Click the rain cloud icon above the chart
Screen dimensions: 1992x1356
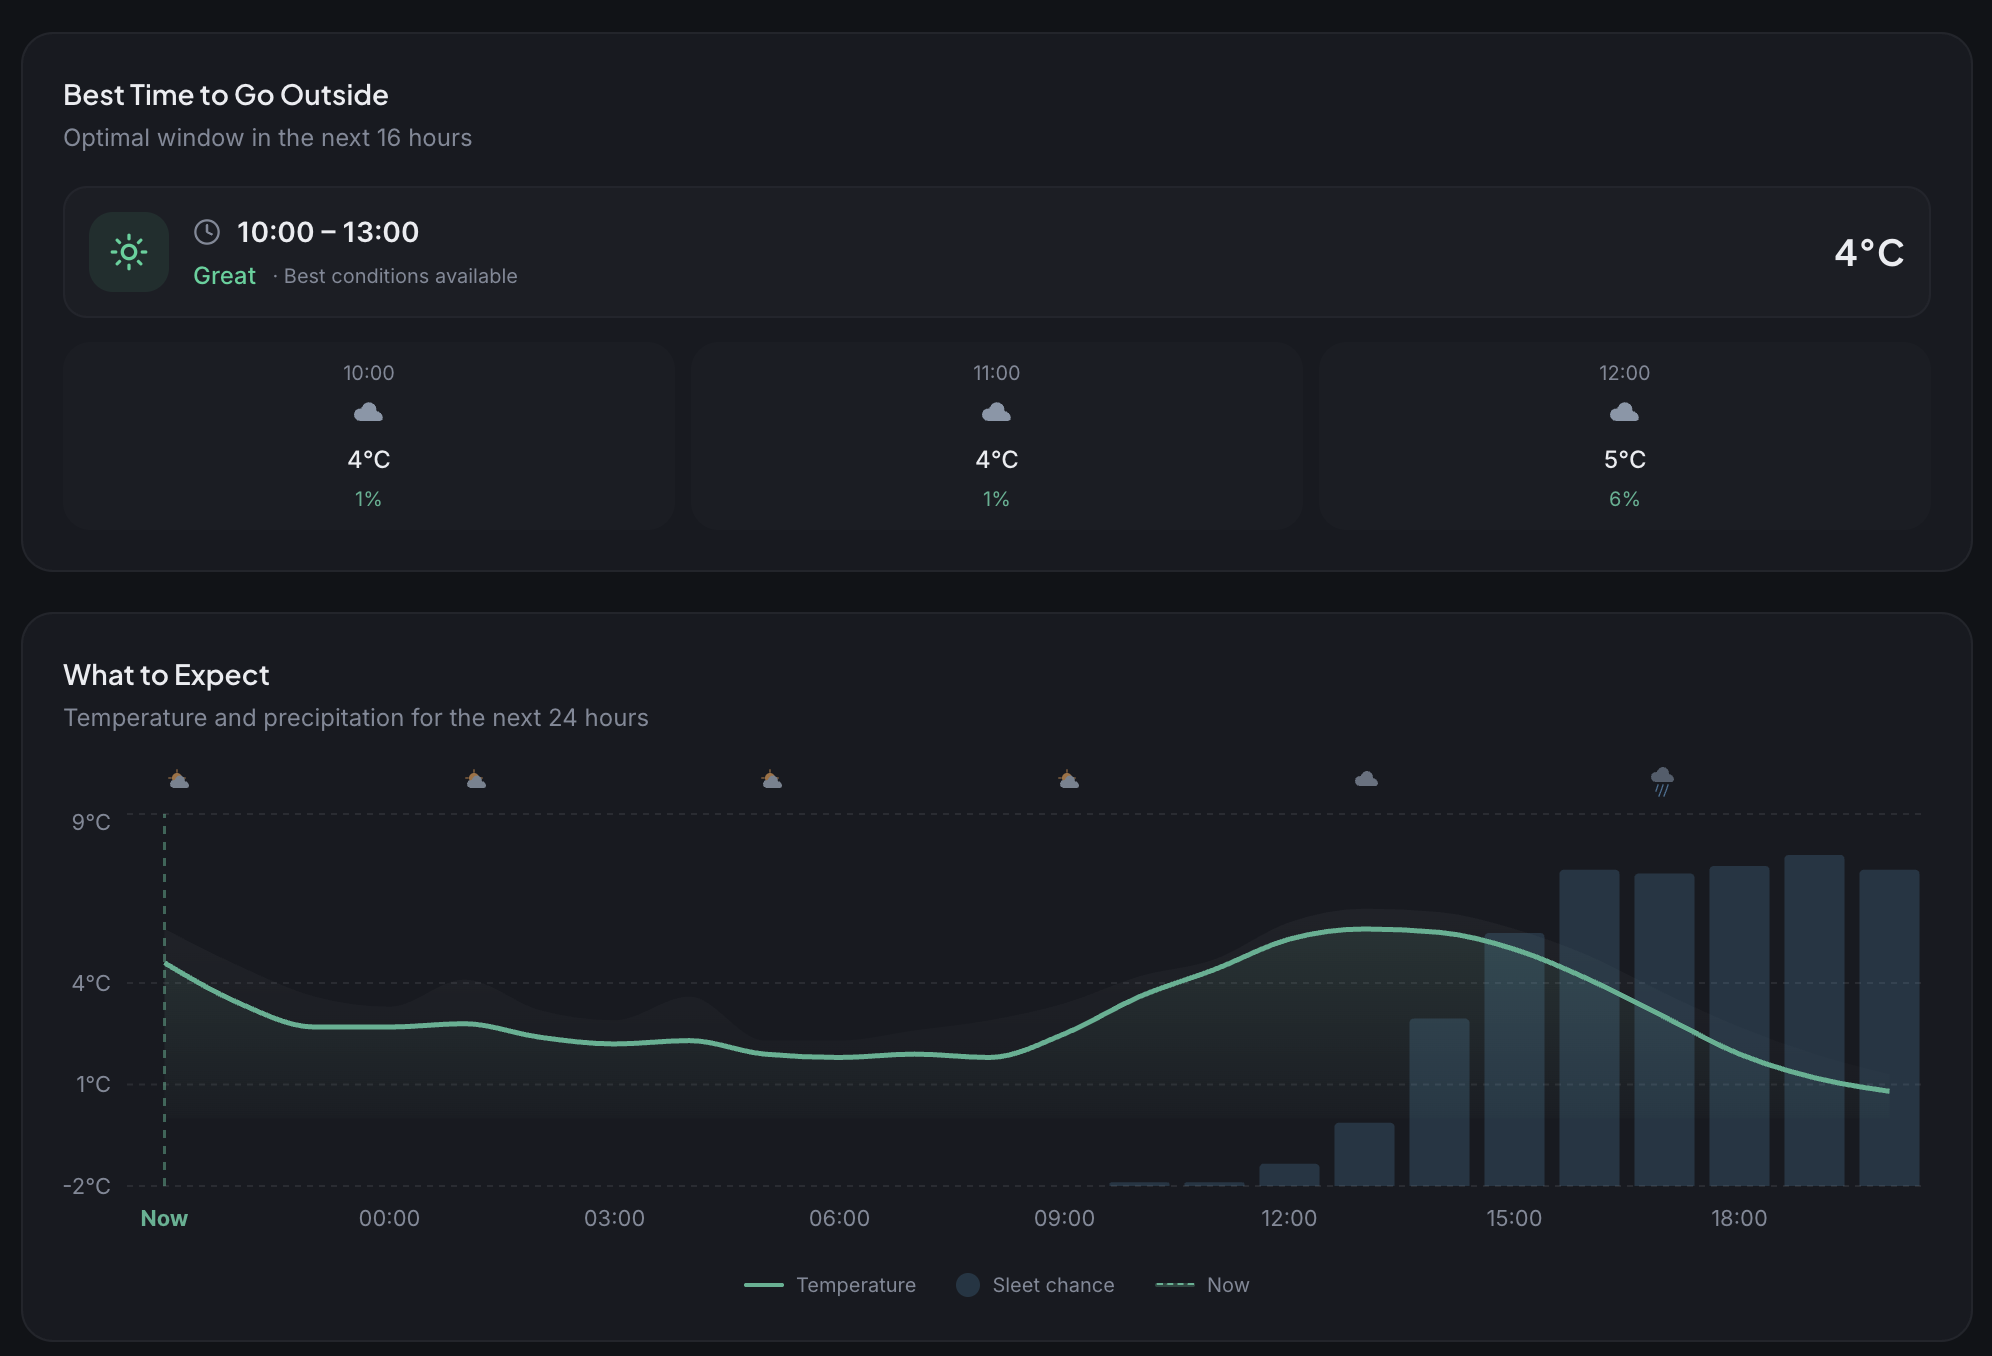1662,780
